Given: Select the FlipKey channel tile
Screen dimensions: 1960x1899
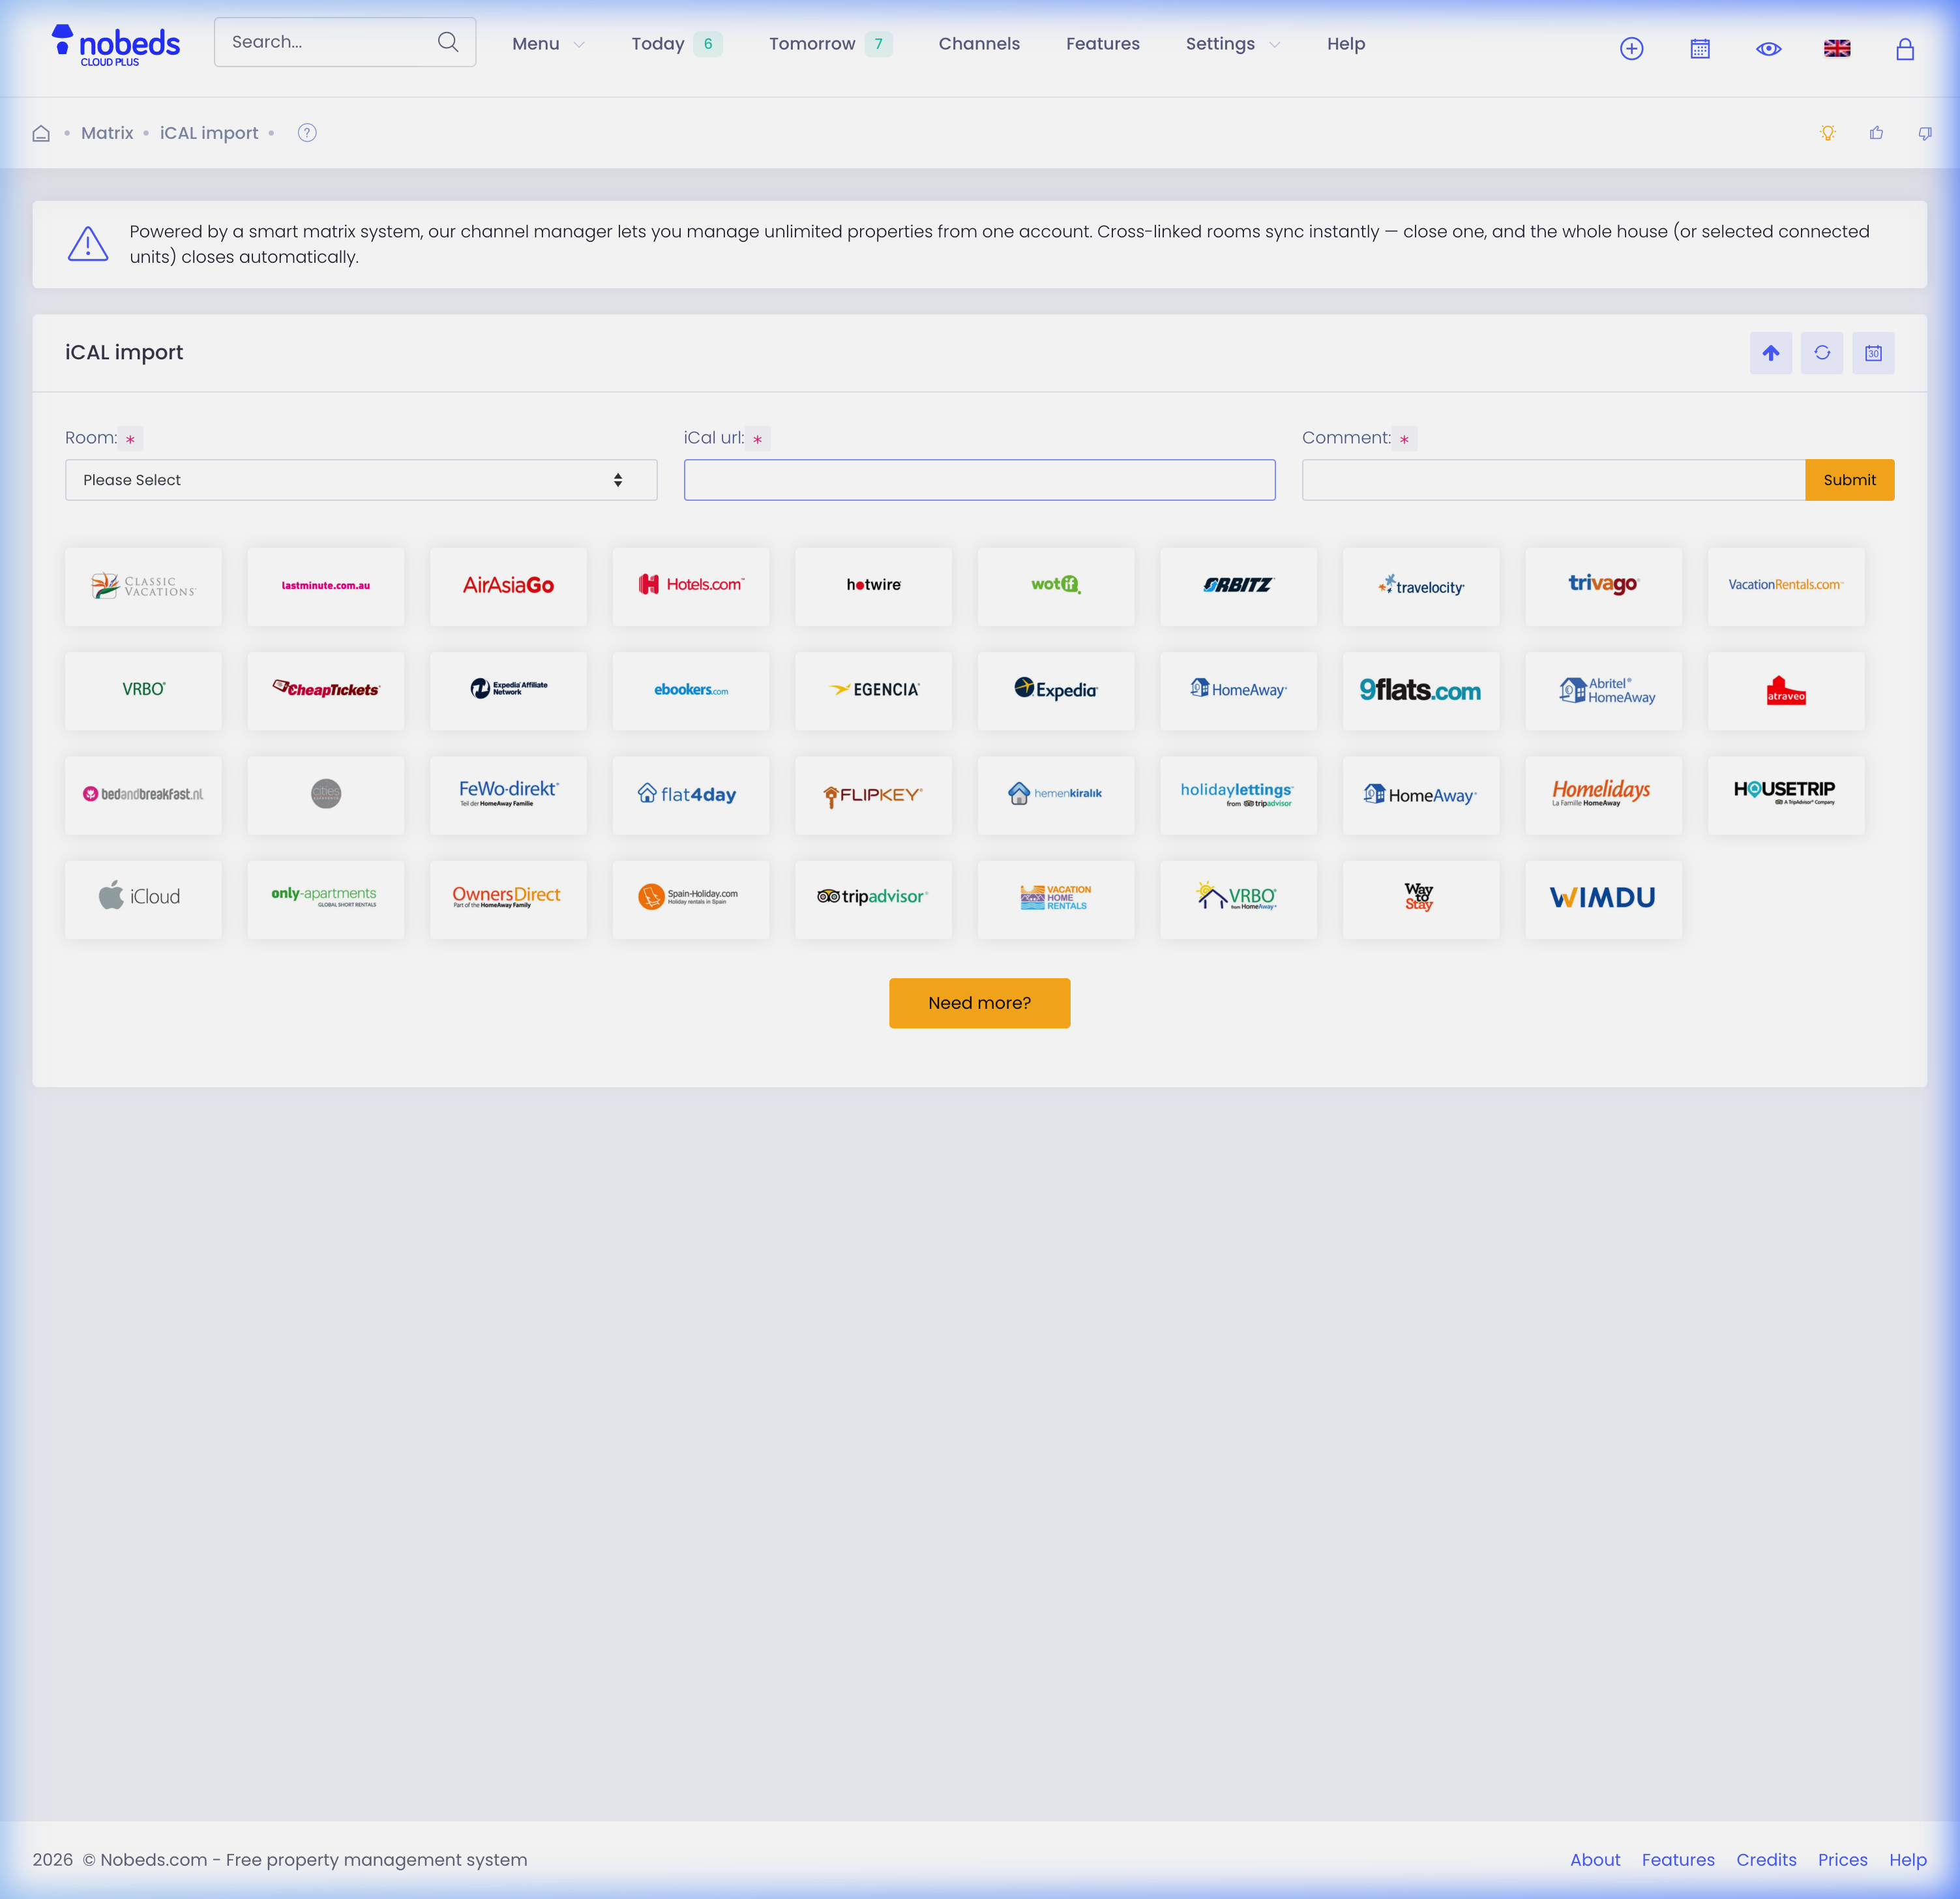Looking at the screenshot, I should tap(873, 795).
